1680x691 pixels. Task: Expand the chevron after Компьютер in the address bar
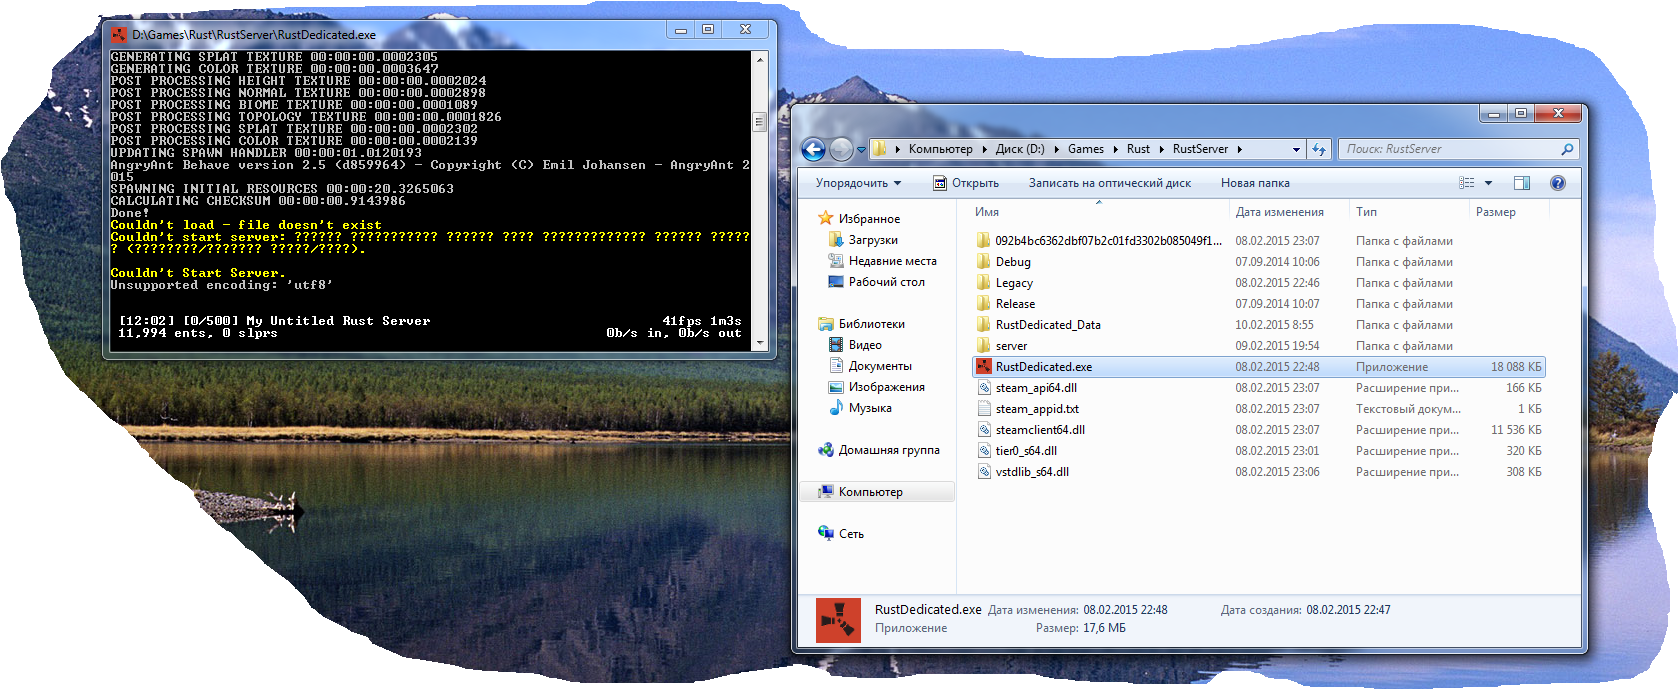click(984, 149)
